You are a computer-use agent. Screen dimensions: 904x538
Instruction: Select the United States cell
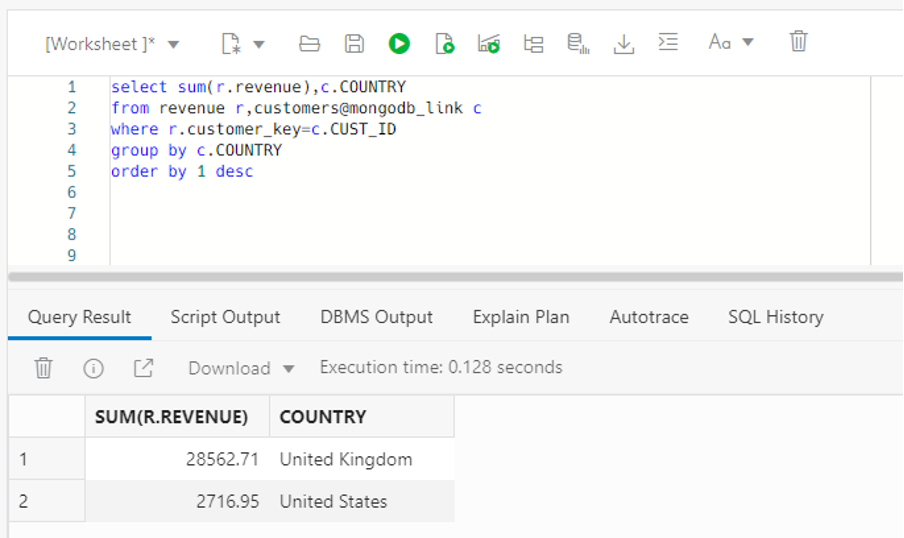coord(361,502)
